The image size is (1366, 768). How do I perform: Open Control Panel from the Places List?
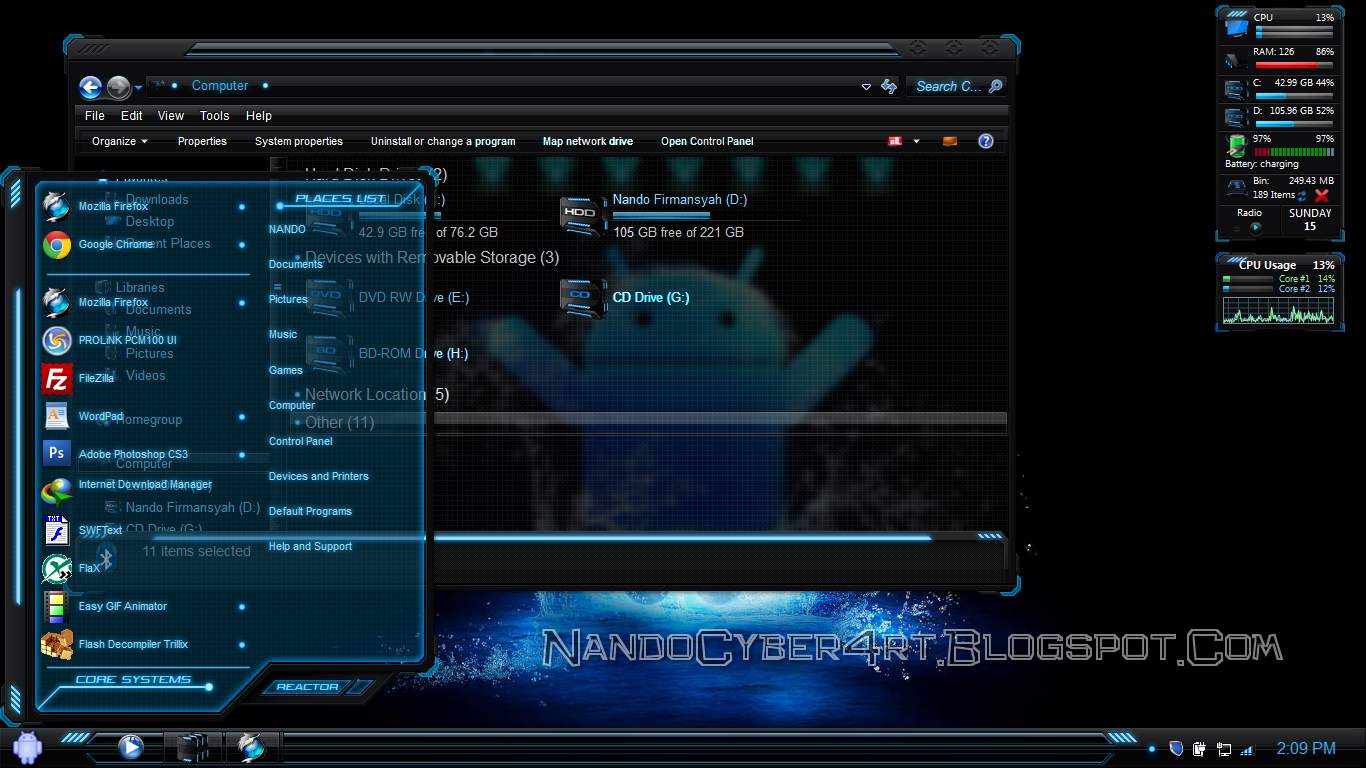tap(301, 441)
